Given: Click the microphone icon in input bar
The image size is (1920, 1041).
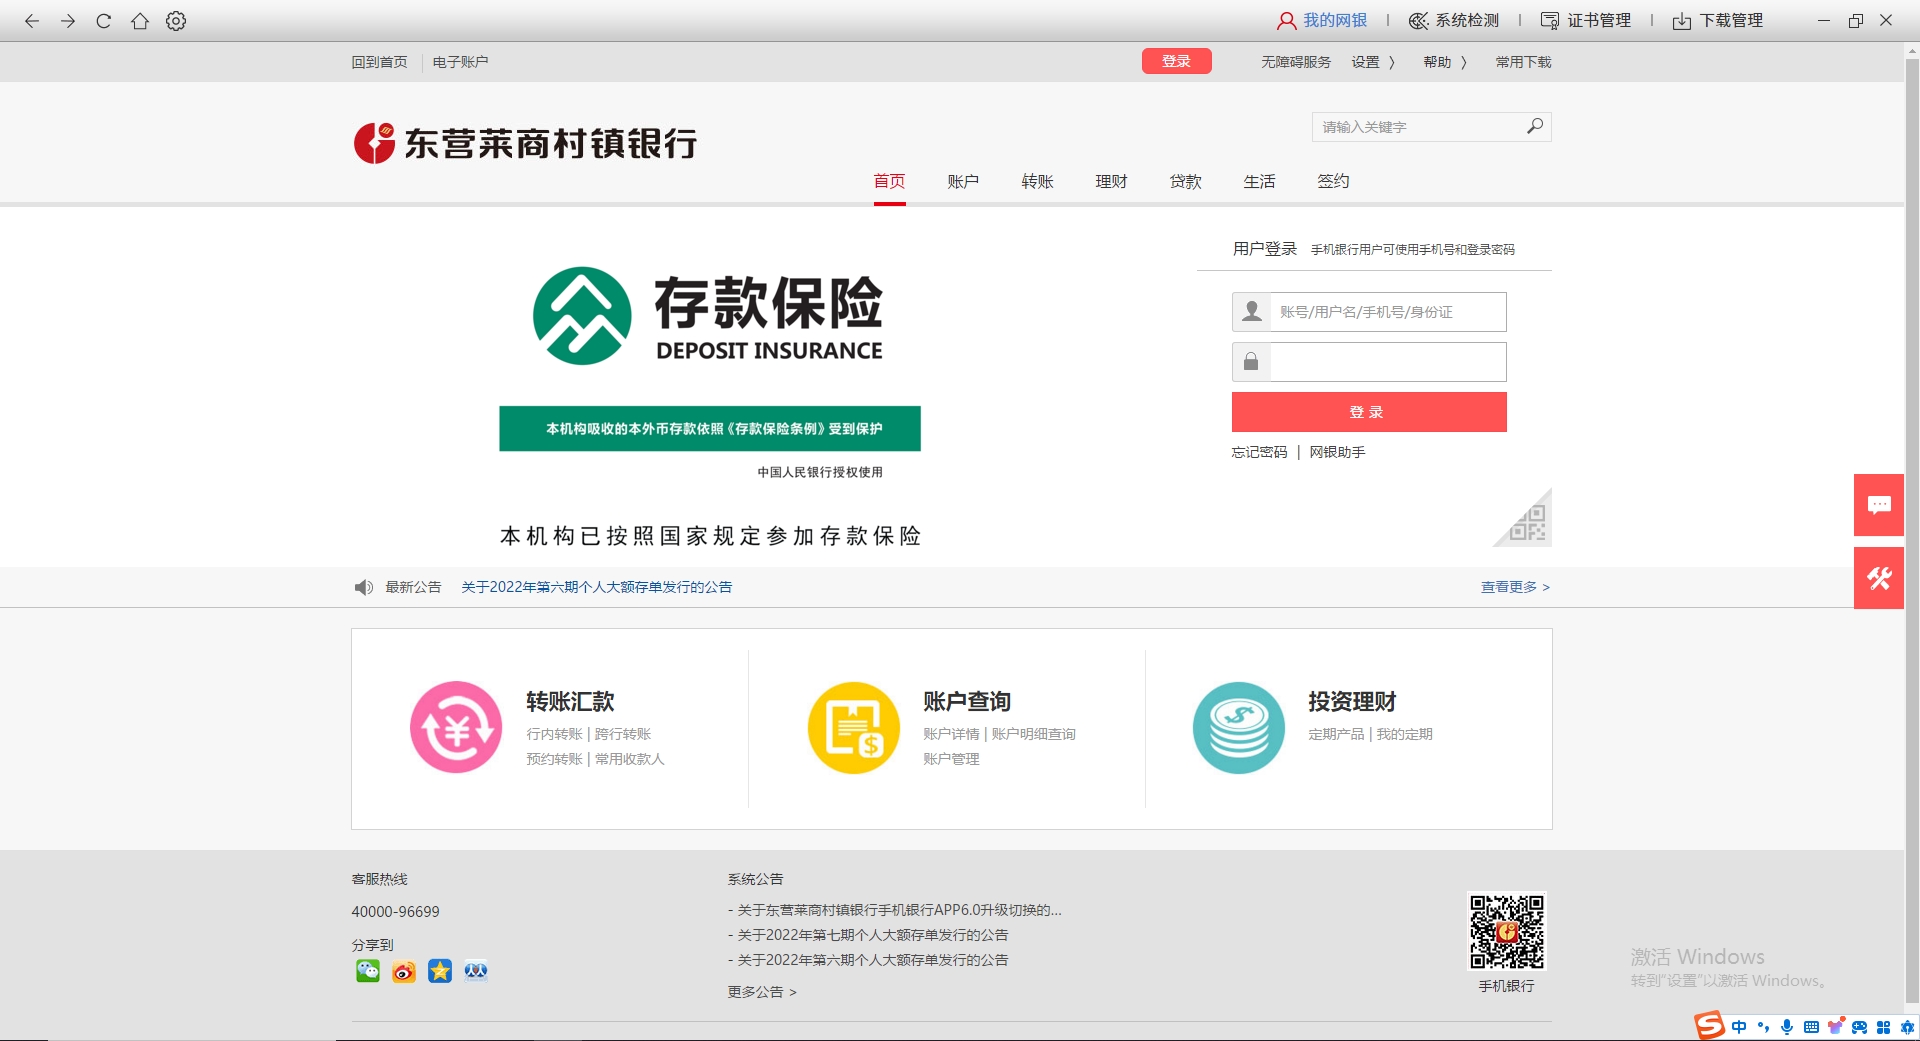Looking at the screenshot, I should pyautogui.click(x=1787, y=1027).
